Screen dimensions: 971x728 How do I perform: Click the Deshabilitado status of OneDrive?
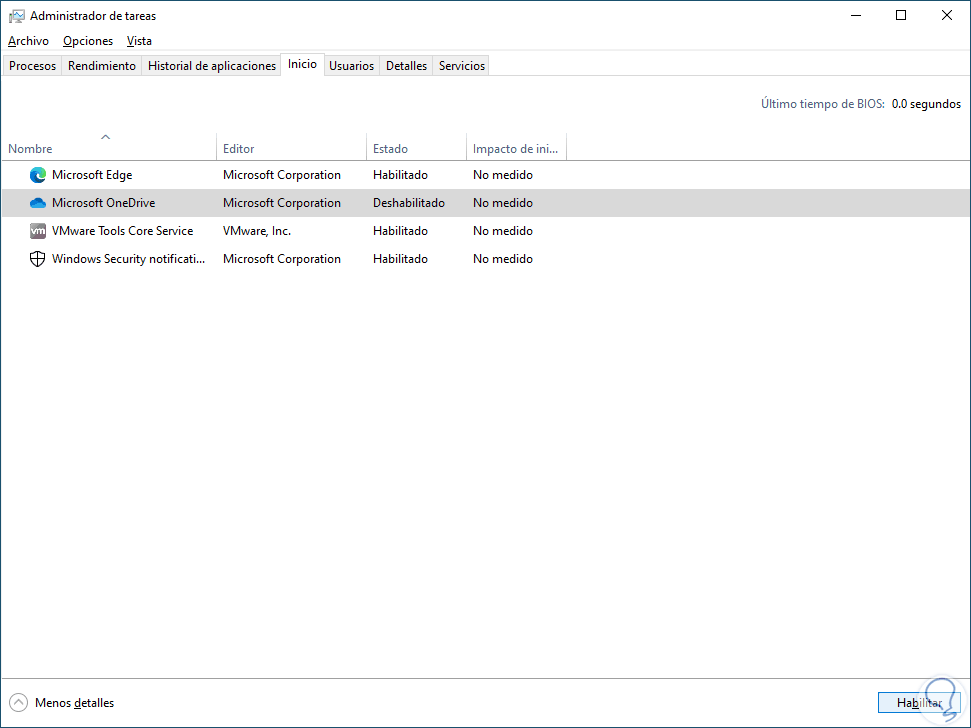click(x=409, y=203)
